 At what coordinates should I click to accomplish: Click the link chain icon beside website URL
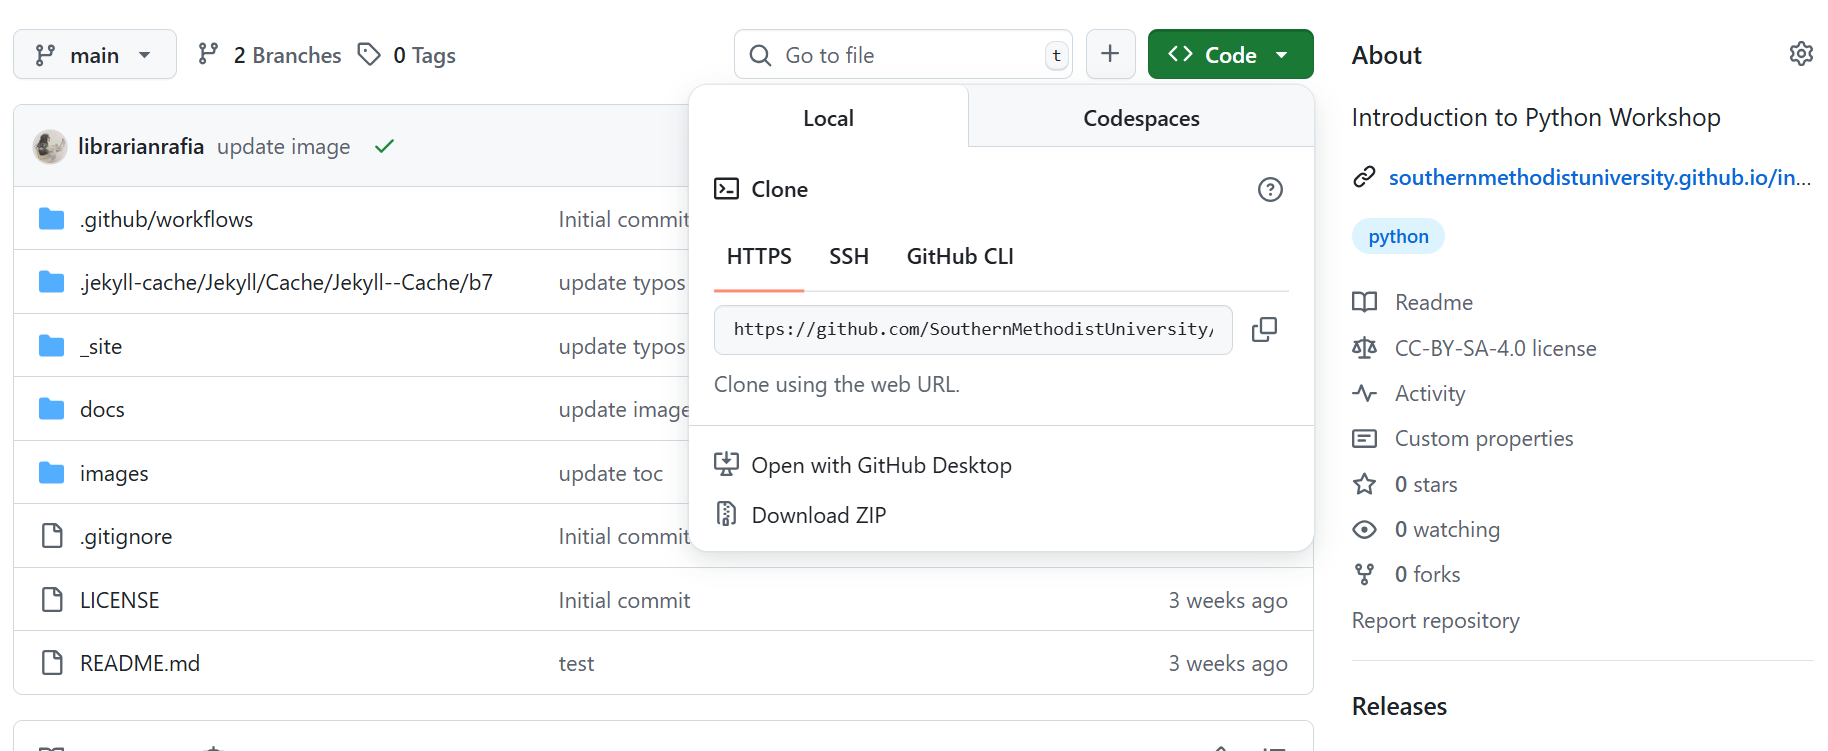click(1364, 177)
